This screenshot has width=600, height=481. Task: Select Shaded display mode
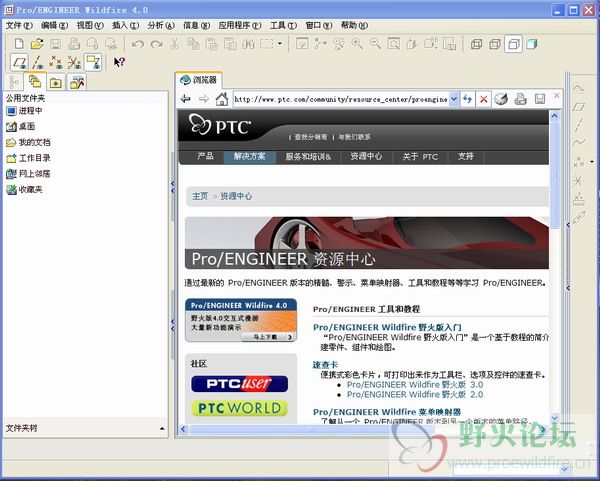click(532, 44)
